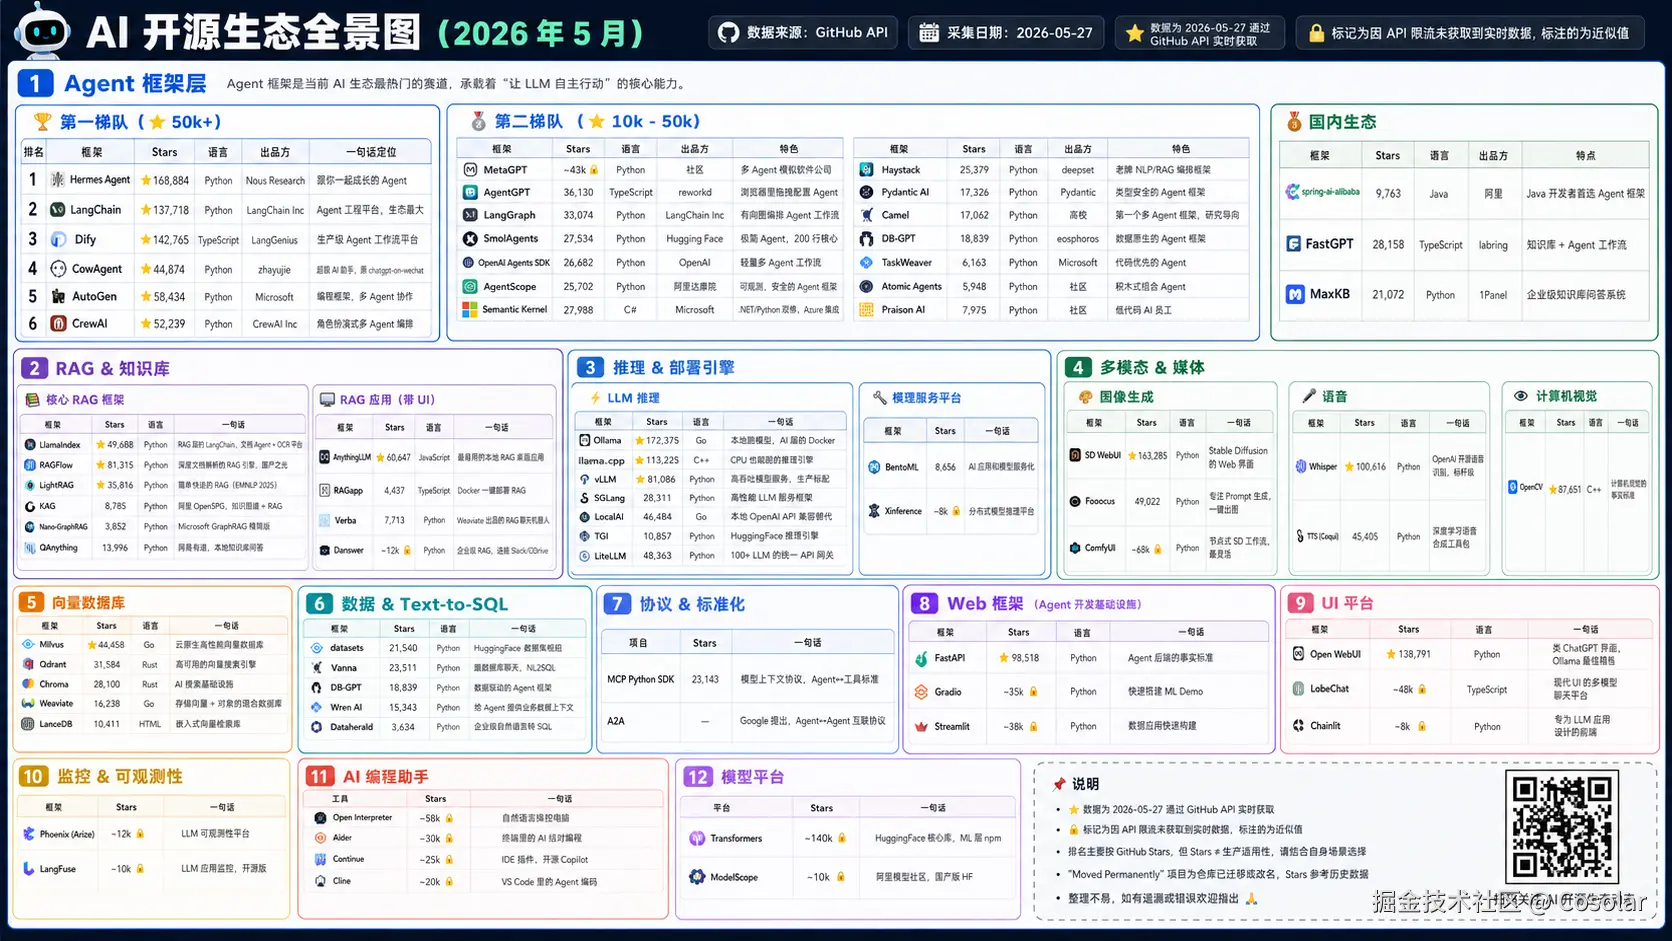Click the 模型平台 section heading
Screen dimensions: 1672x941
(x=752, y=777)
